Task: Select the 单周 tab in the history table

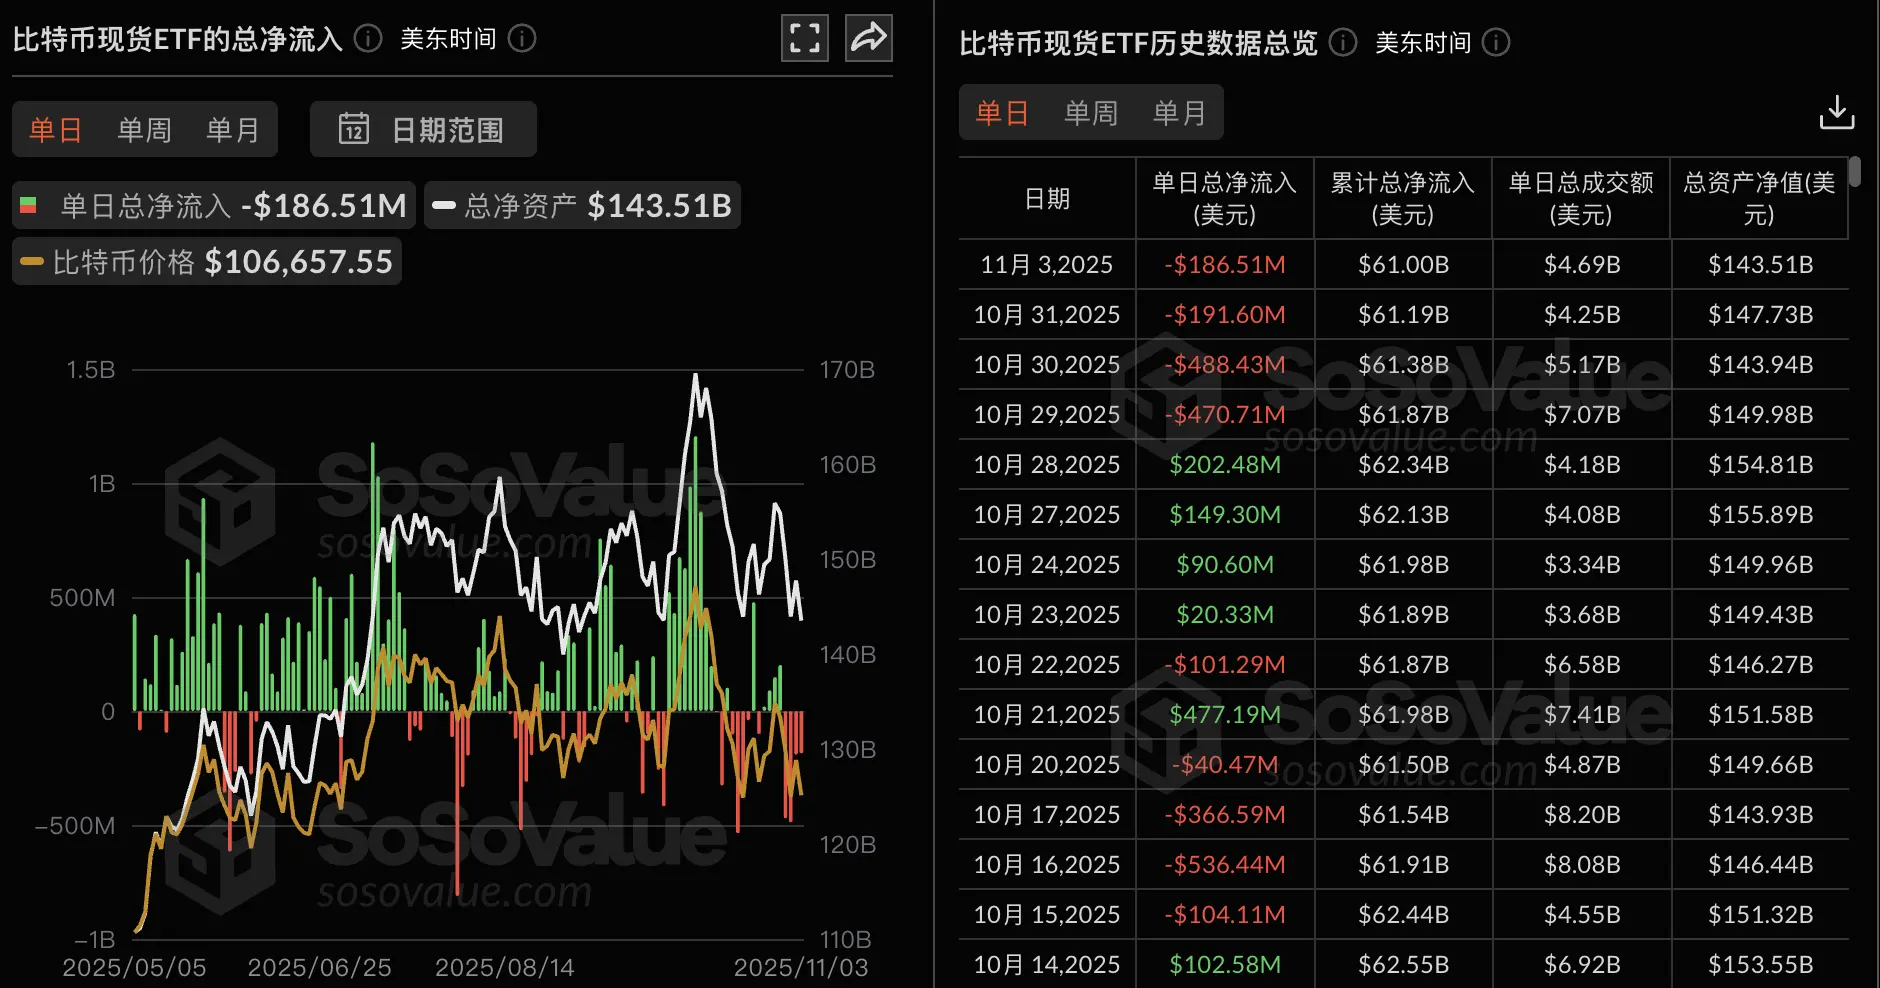Action: (x=1091, y=112)
